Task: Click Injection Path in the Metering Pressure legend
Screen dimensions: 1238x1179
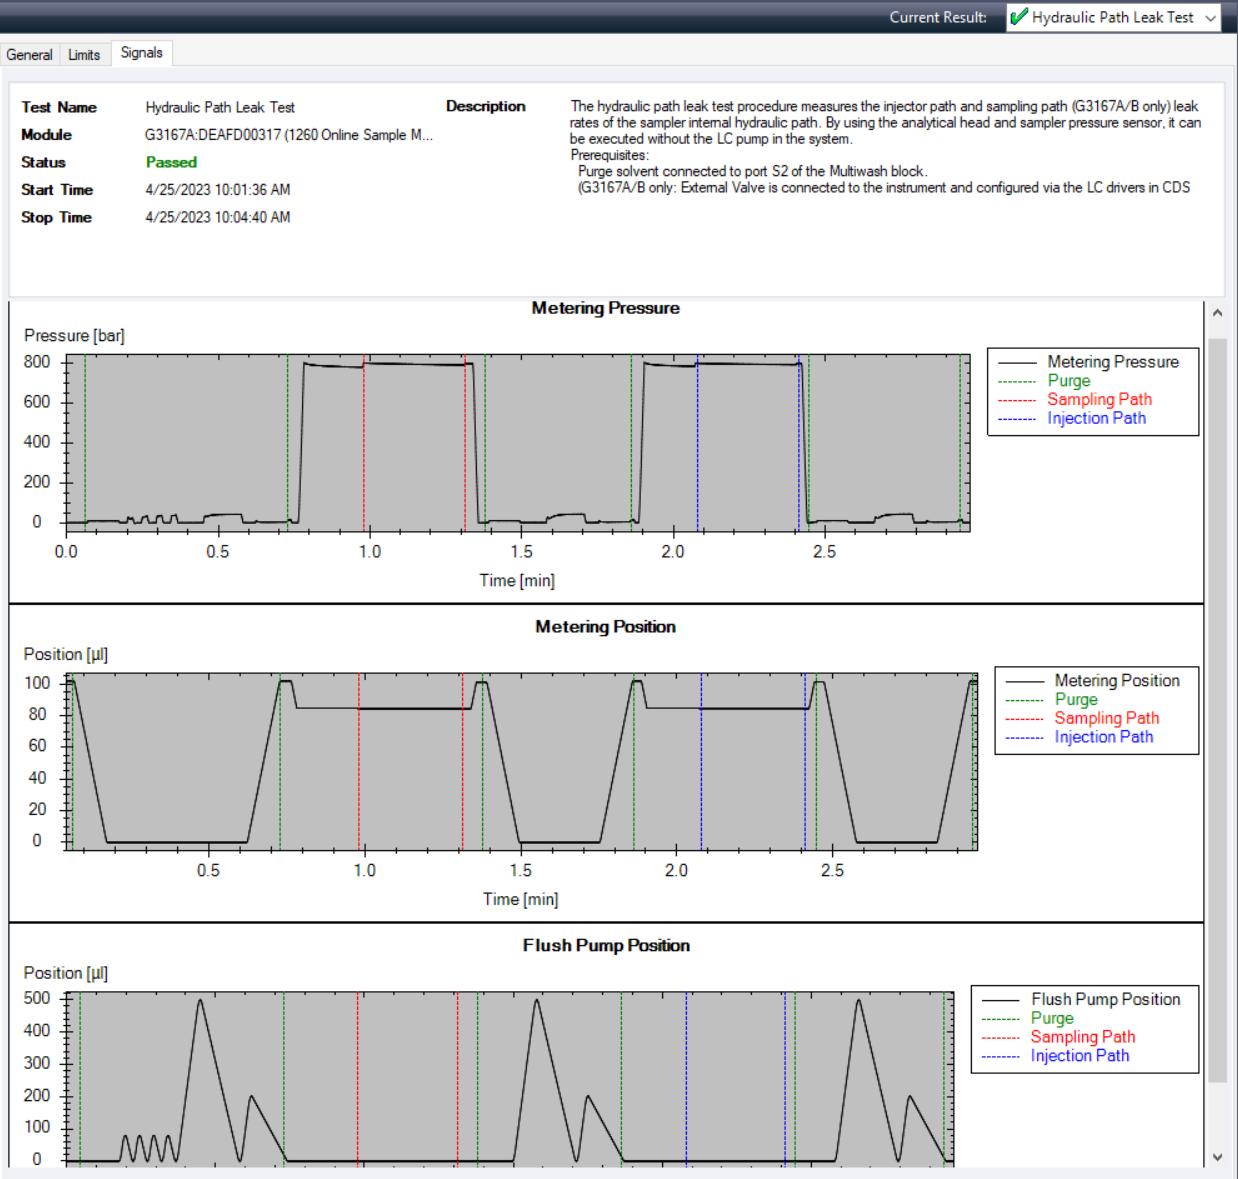Action: (x=1096, y=418)
